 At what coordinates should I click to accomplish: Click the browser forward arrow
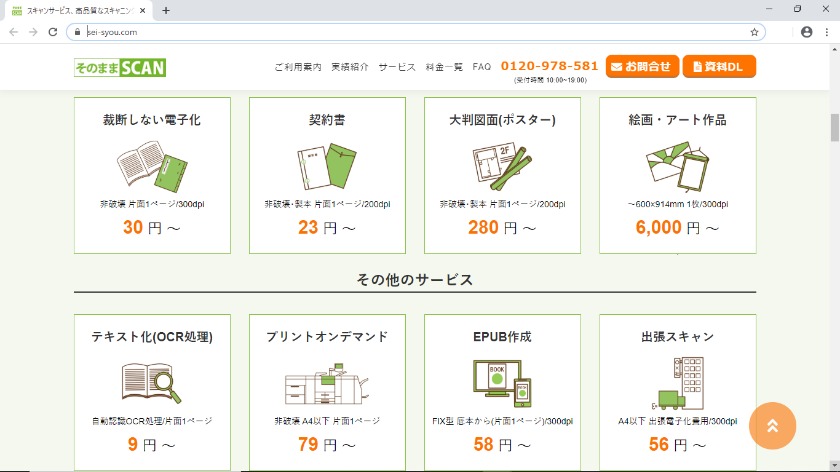click(33, 32)
